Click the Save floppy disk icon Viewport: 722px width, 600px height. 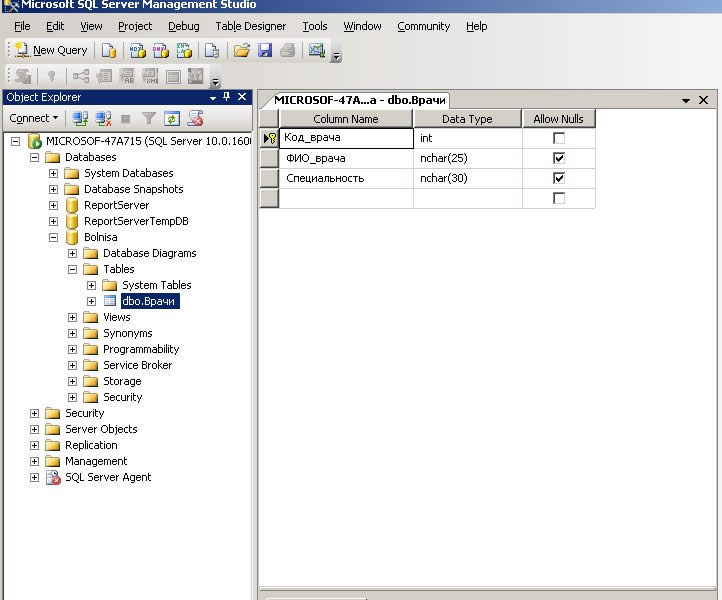click(x=265, y=50)
